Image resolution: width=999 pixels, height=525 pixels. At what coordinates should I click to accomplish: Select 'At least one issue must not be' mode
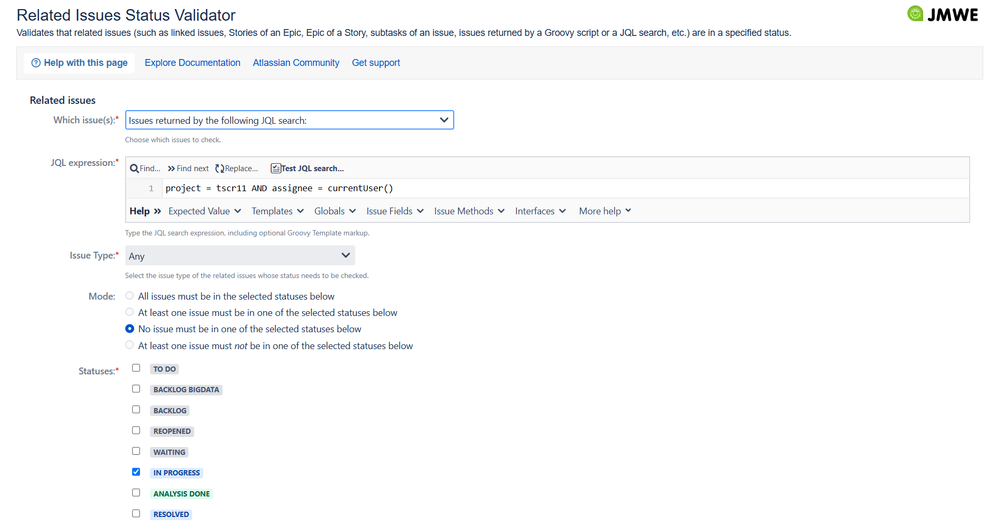point(130,345)
